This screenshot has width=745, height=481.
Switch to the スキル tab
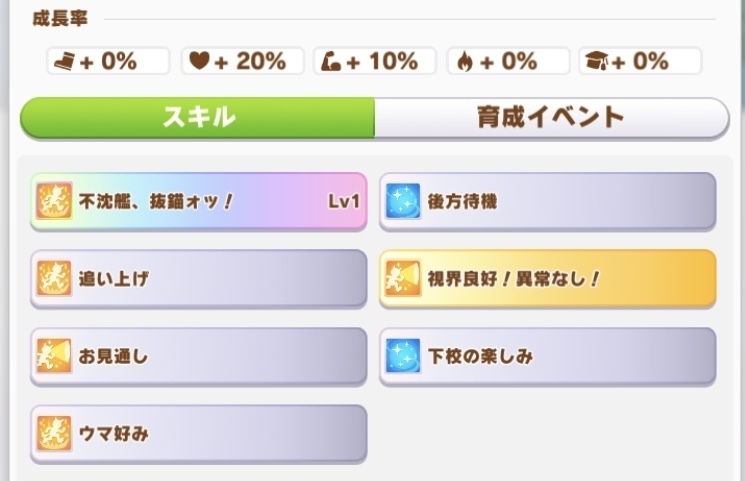(198, 117)
